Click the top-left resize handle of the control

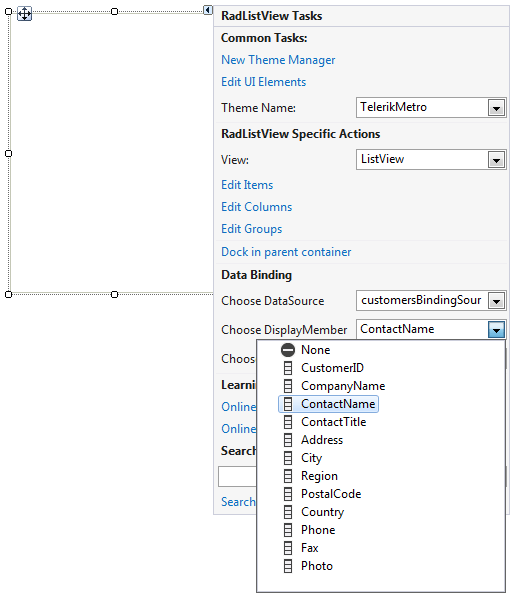pos(8,12)
